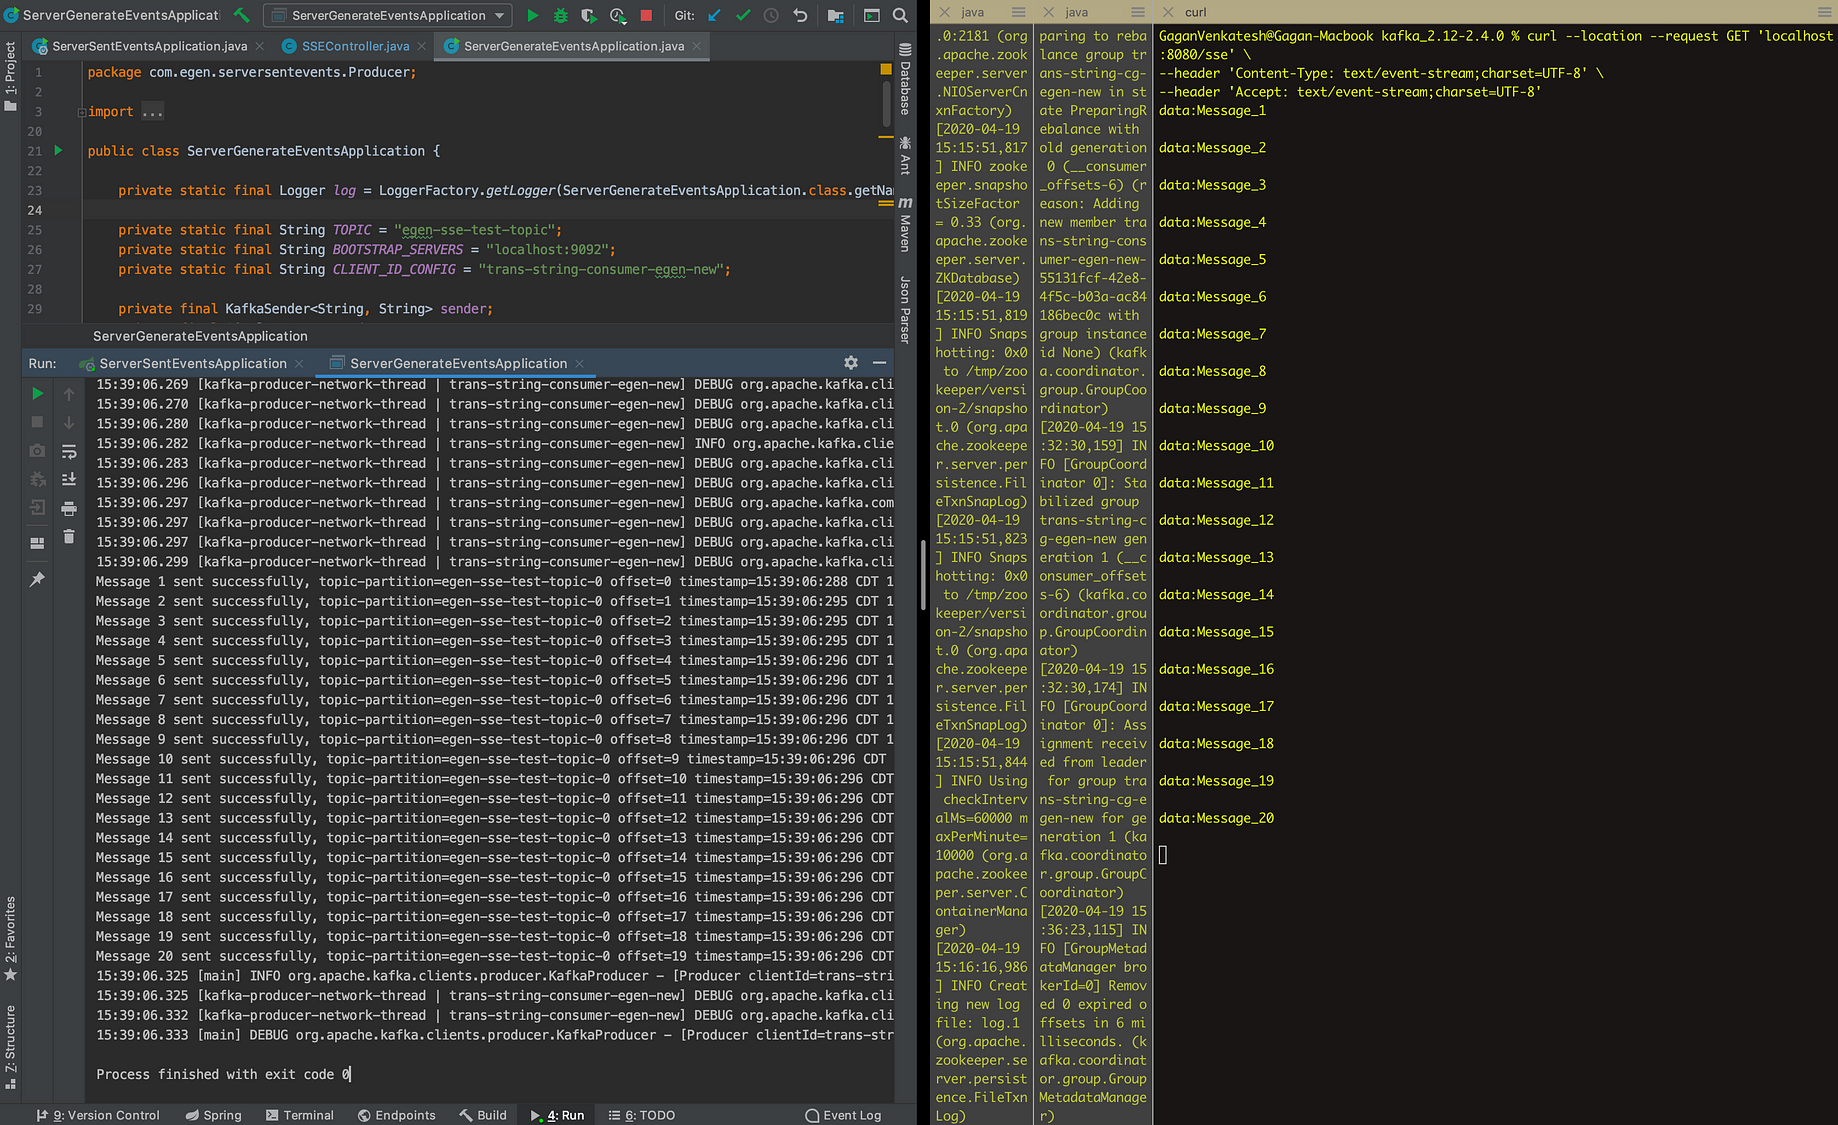Click the yellow inspection warning indicator
Image resolution: width=1838 pixels, height=1125 pixels.
click(886, 69)
